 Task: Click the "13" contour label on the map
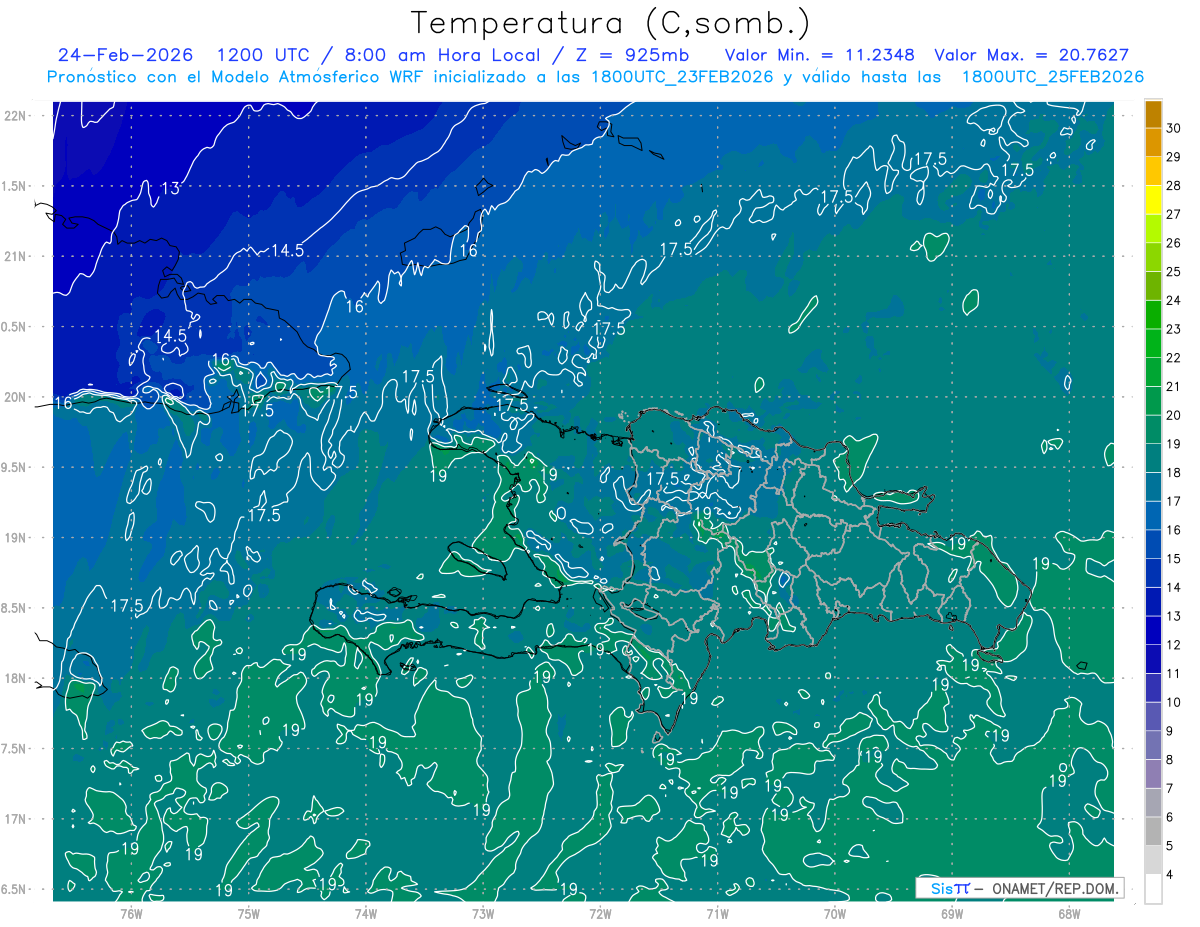pyautogui.click(x=171, y=188)
